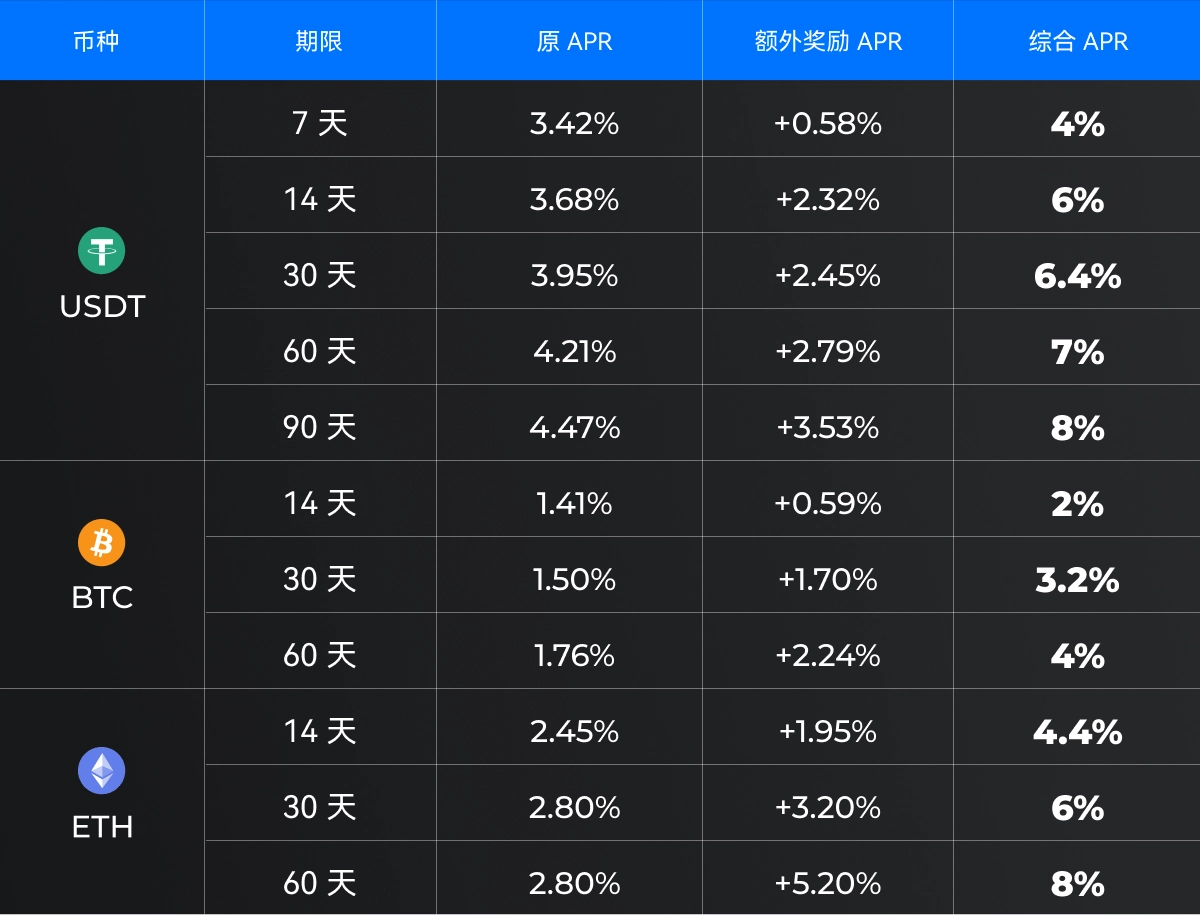Click the purple ETH Ethereum icon
The width and height of the screenshot is (1200, 916).
point(102,770)
